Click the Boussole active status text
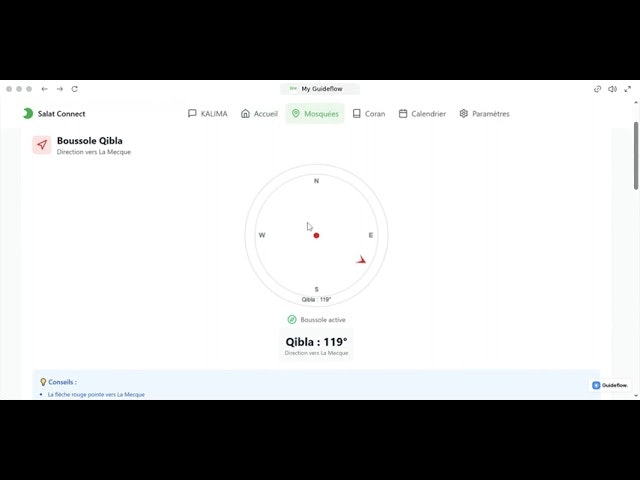Image resolution: width=640 pixels, height=480 pixels. tap(323, 320)
